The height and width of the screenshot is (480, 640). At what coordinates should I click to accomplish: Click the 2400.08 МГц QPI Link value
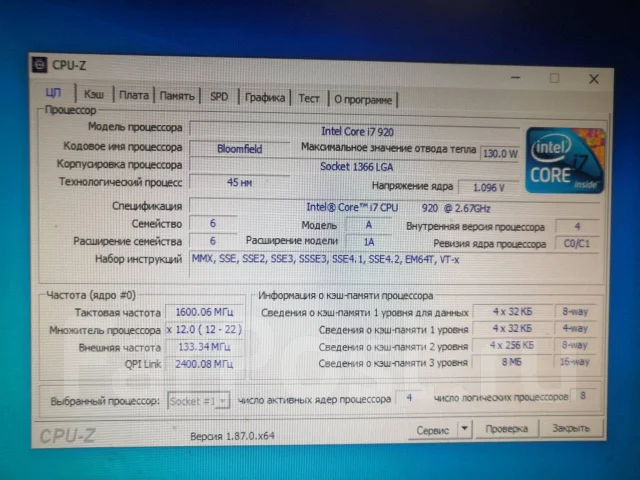pos(204,364)
